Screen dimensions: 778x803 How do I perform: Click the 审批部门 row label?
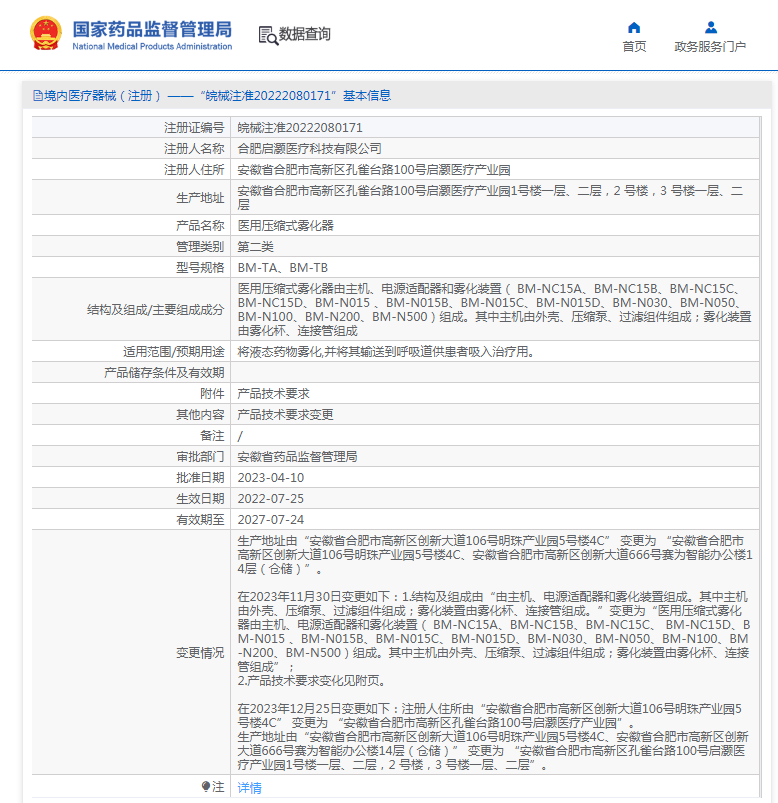pos(200,456)
